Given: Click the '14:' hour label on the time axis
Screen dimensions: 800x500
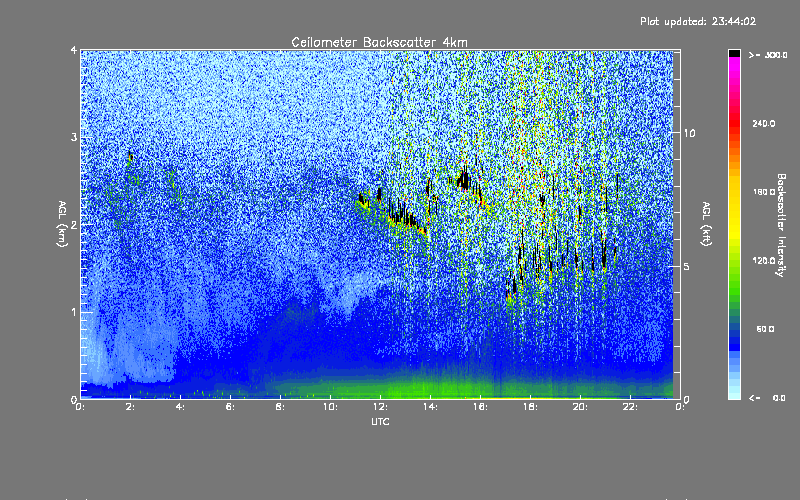Looking at the screenshot, I should coord(431,407).
